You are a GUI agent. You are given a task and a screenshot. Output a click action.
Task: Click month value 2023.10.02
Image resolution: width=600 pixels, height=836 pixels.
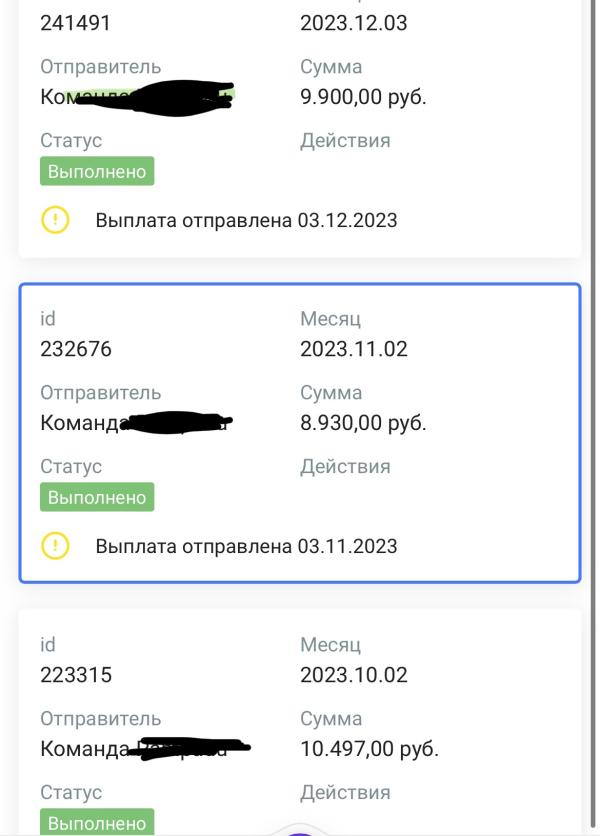click(x=354, y=674)
